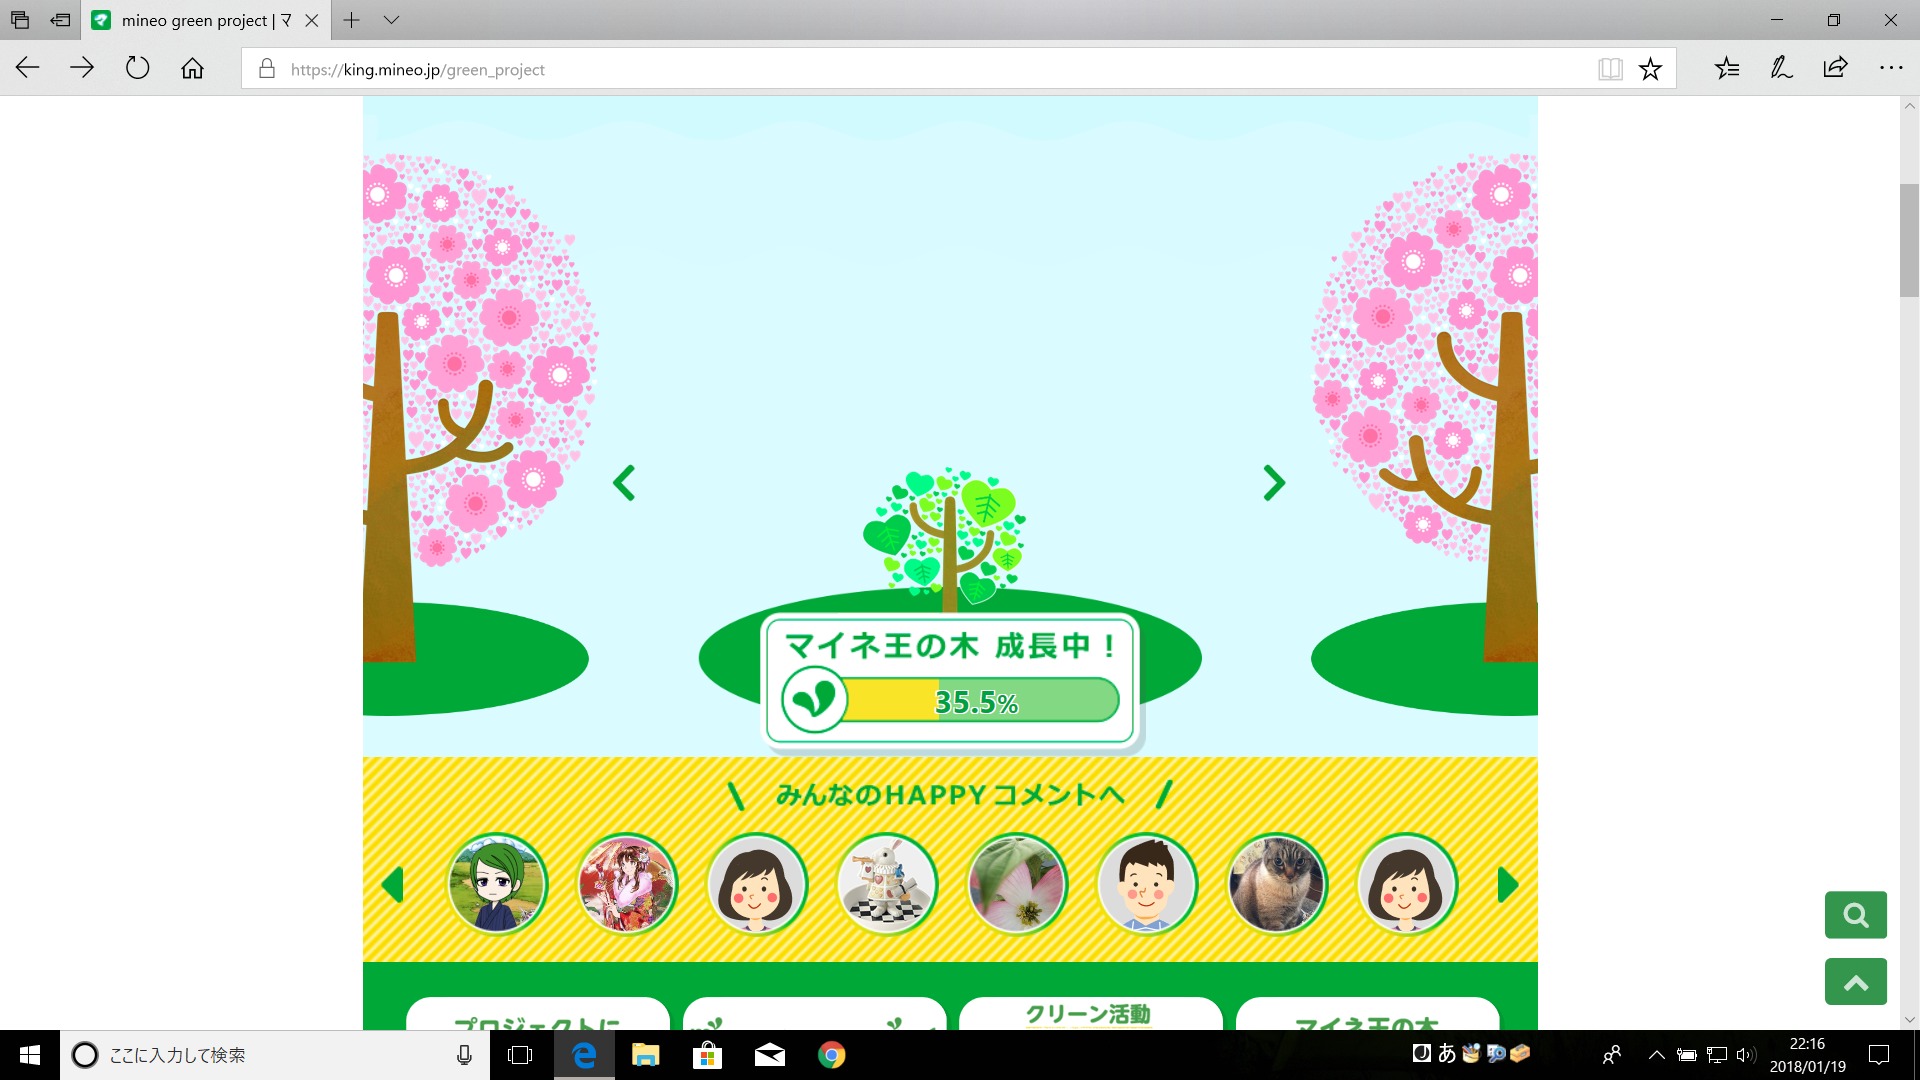The width and height of the screenshot is (1920, 1080).
Task: Add this page to favorites with the star icon
Action: click(x=1650, y=69)
